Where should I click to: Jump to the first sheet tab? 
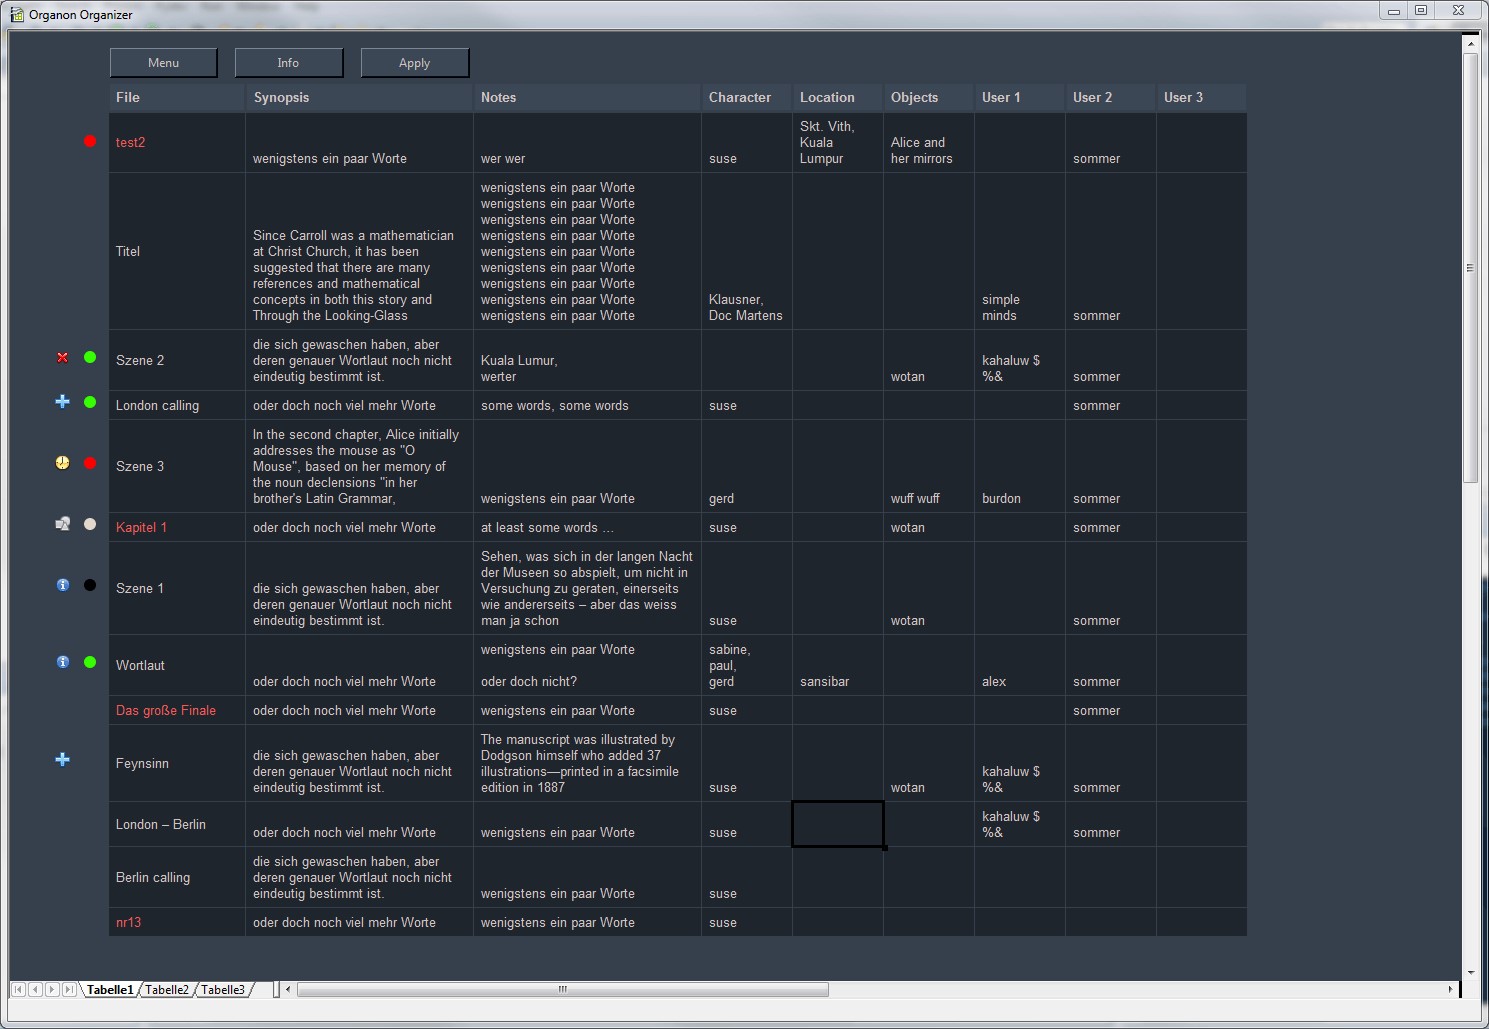coord(18,990)
